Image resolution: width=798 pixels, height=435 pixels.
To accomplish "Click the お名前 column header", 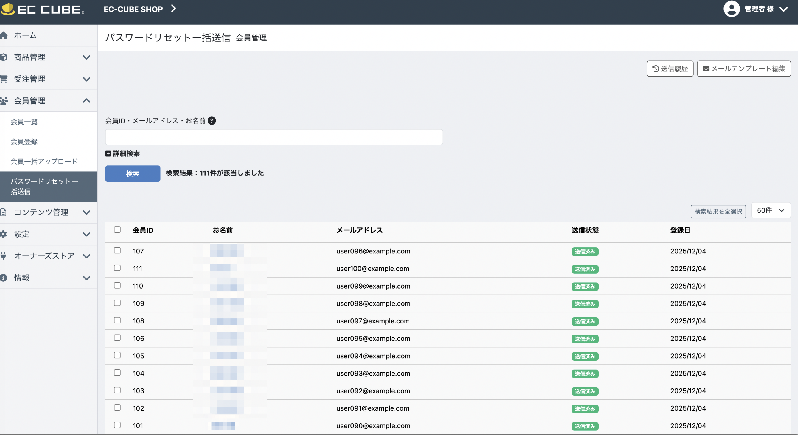I will [x=222, y=230].
